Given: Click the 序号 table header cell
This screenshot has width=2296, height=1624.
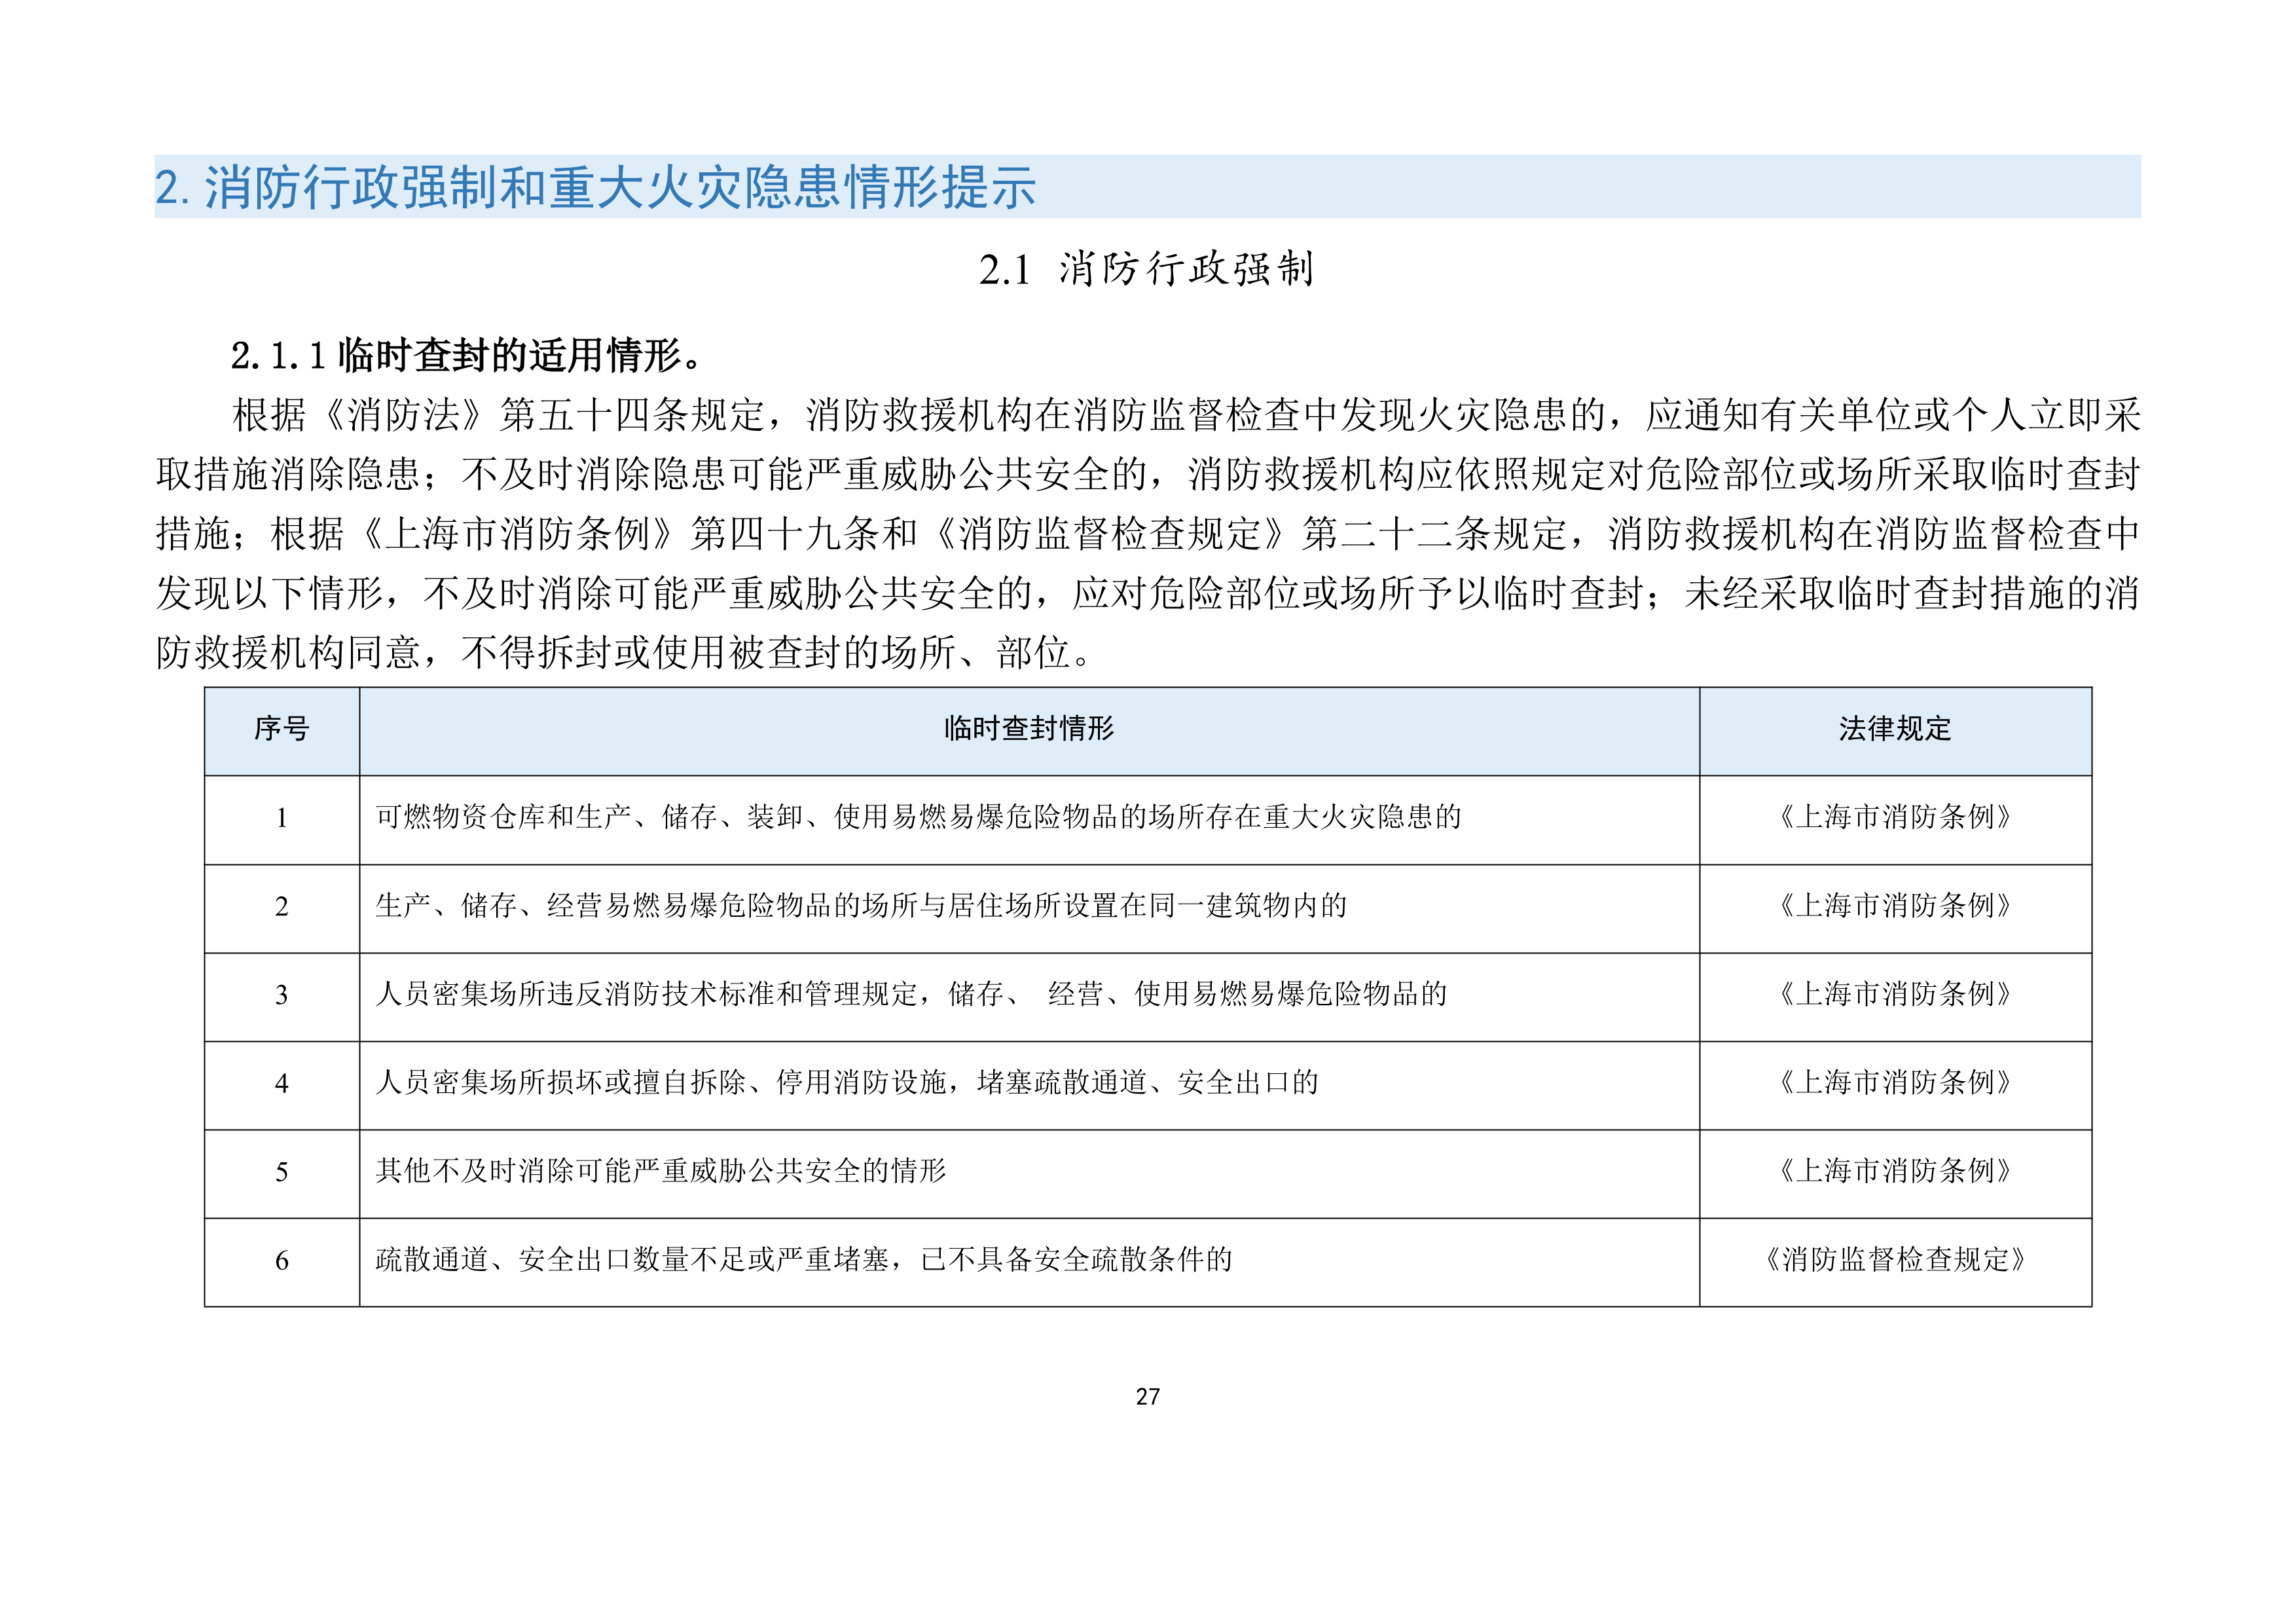Looking at the screenshot, I should tap(282, 729).
